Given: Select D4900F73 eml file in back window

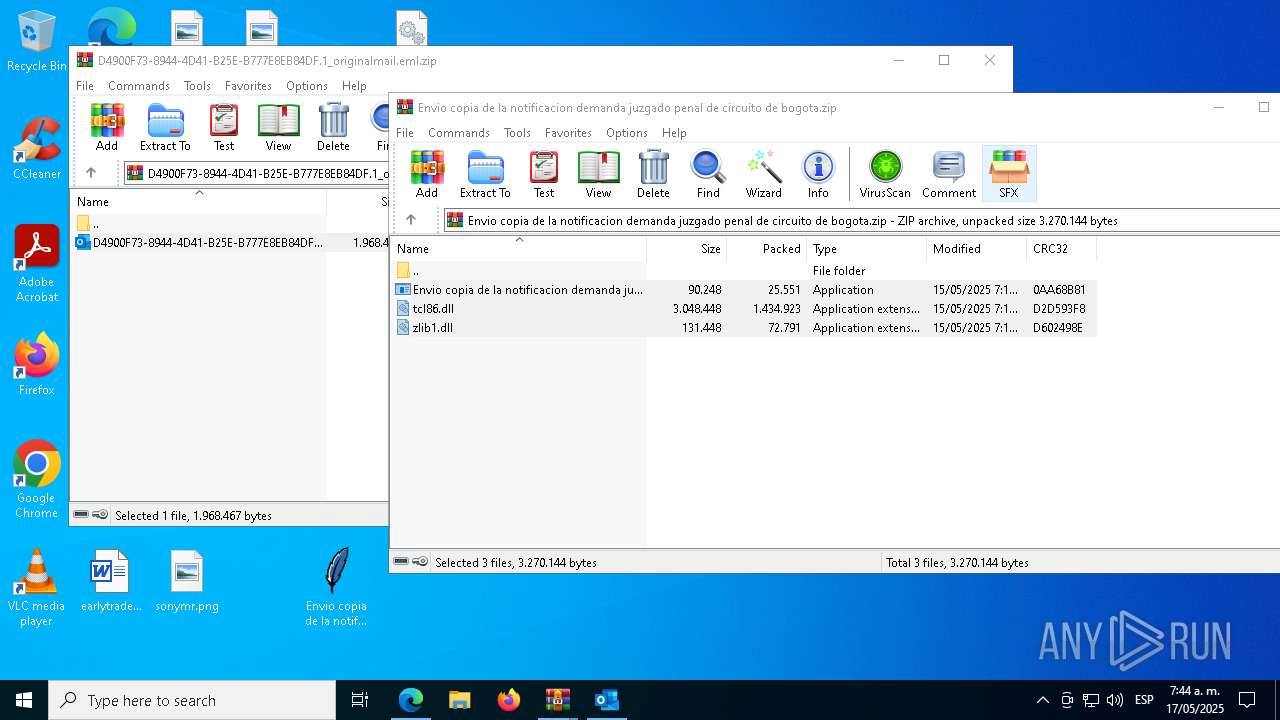Looking at the screenshot, I should click(x=230, y=242).
